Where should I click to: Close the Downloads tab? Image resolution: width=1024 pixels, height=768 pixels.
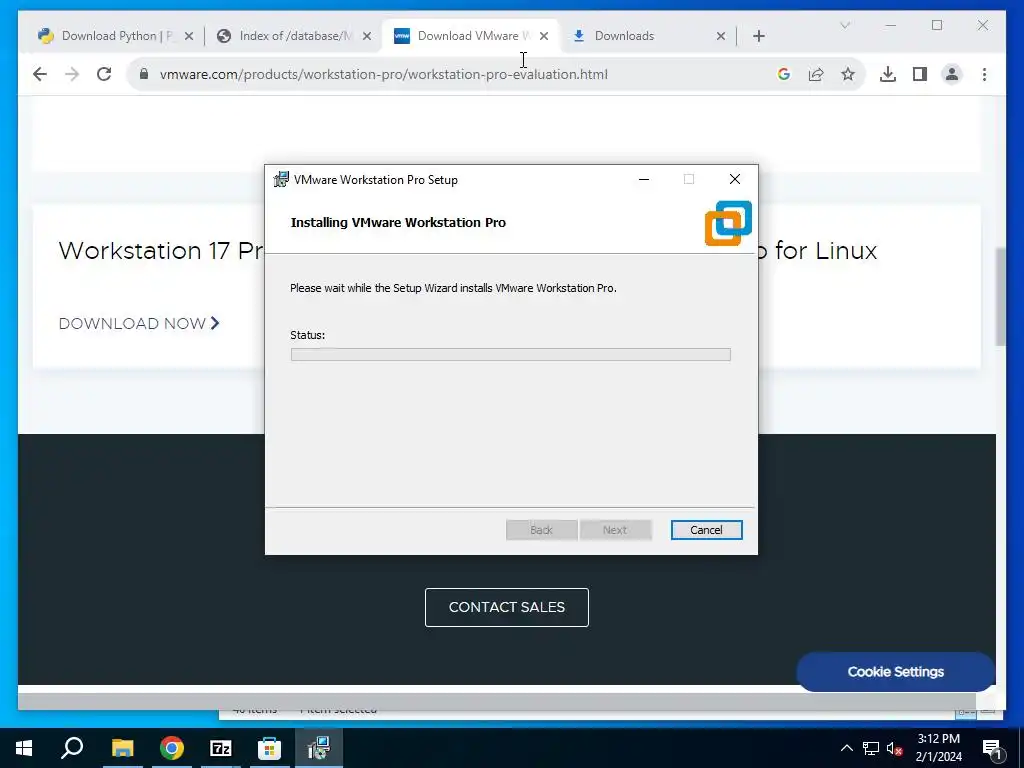click(721, 36)
